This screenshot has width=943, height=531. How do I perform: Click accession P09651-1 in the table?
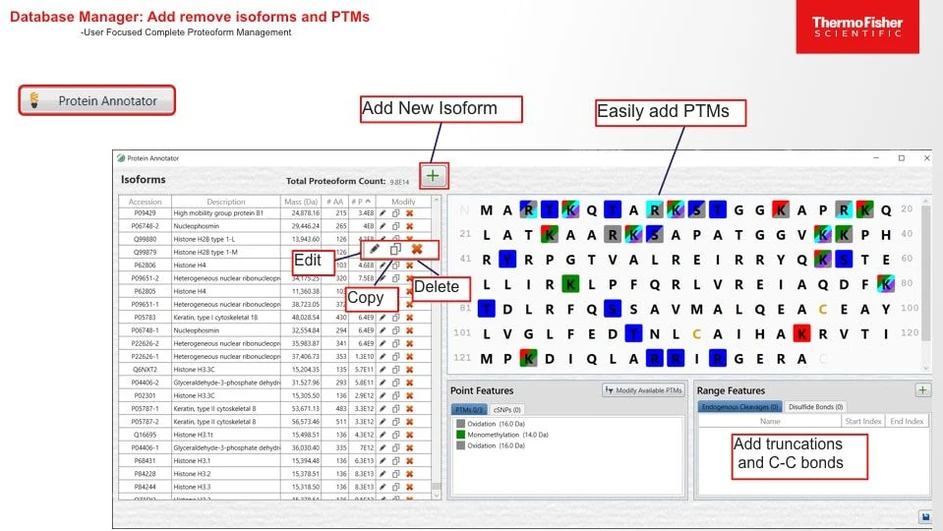pyautogui.click(x=145, y=304)
